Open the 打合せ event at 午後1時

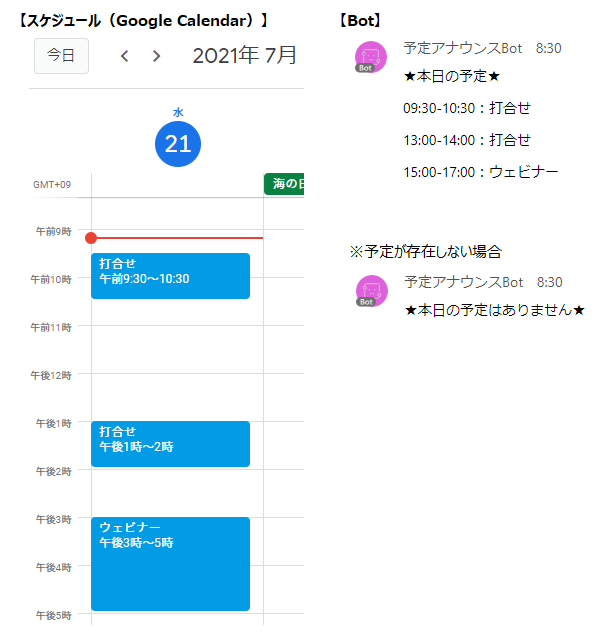[x=170, y=443]
